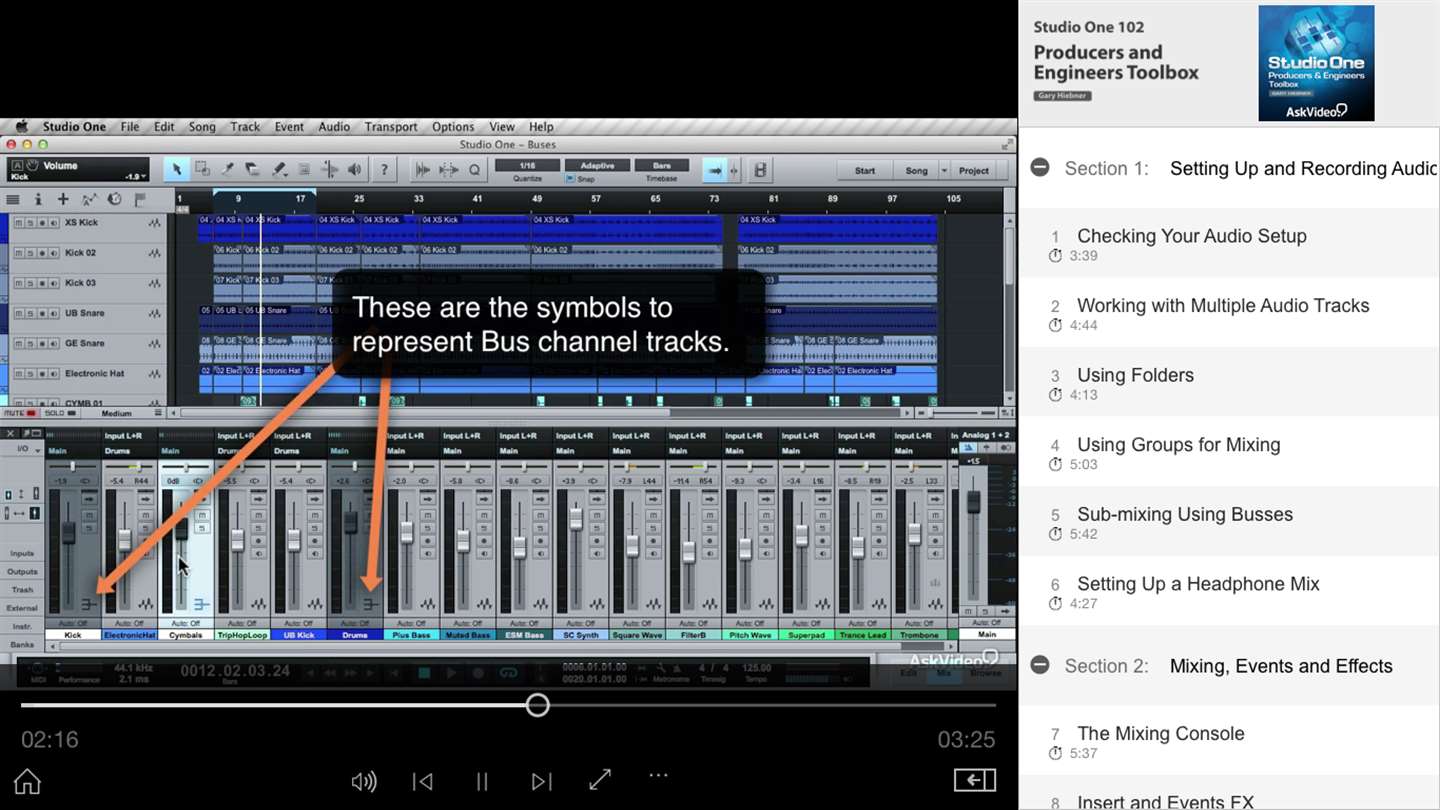Open the Bars timebase dropdown

[662, 165]
